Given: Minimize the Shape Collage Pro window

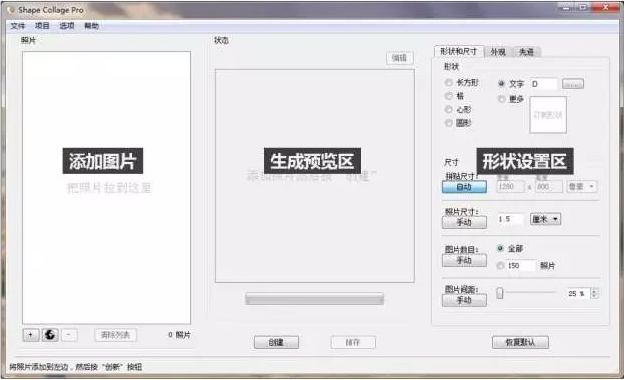Looking at the screenshot, I should 566,7.
